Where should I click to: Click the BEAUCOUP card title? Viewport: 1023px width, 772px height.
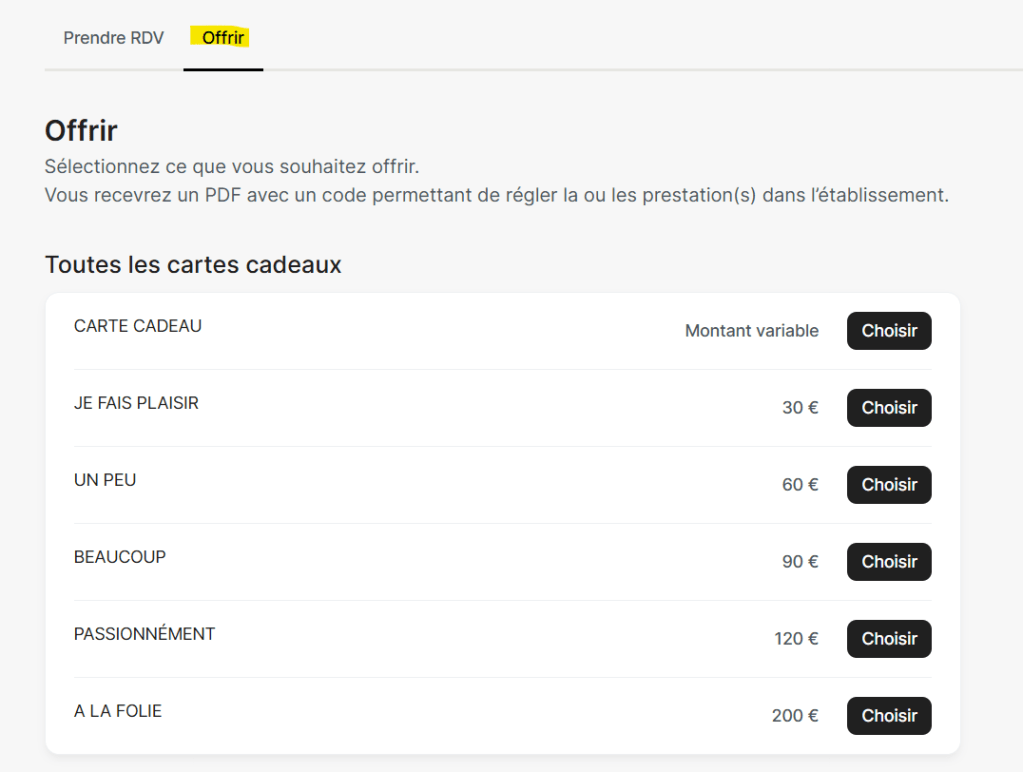(x=120, y=557)
